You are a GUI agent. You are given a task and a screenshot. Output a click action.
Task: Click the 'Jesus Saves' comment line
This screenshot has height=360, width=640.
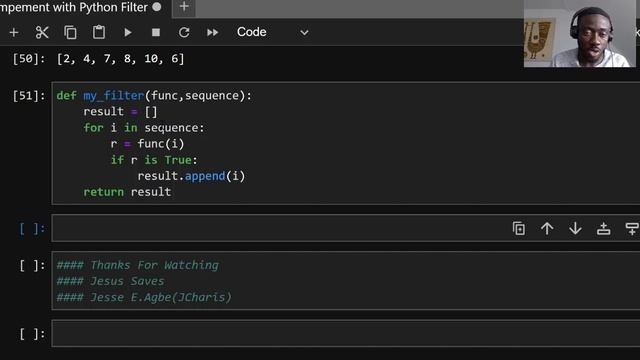coord(110,281)
